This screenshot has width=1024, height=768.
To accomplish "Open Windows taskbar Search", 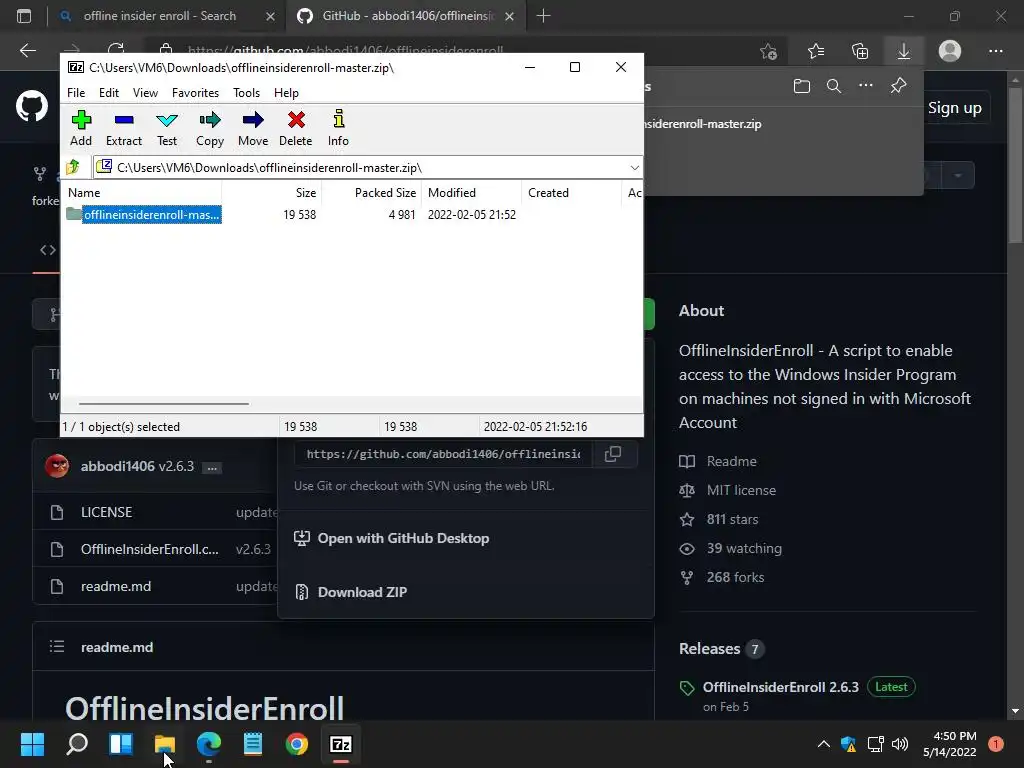I will (x=77, y=744).
